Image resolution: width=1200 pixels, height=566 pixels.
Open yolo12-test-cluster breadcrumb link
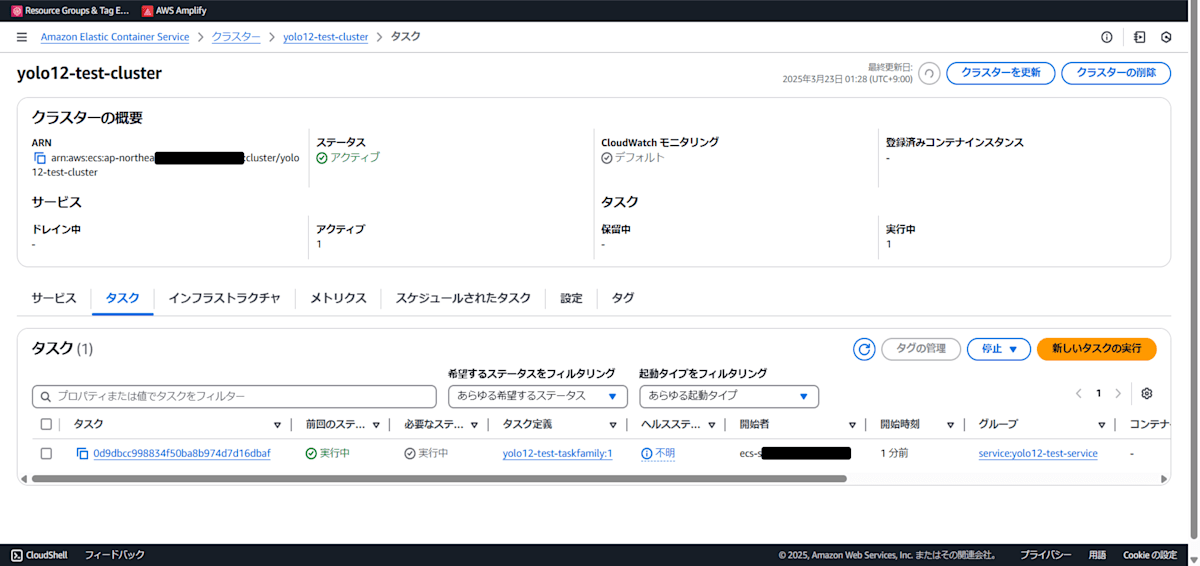pyautogui.click(x=326, y=37)
